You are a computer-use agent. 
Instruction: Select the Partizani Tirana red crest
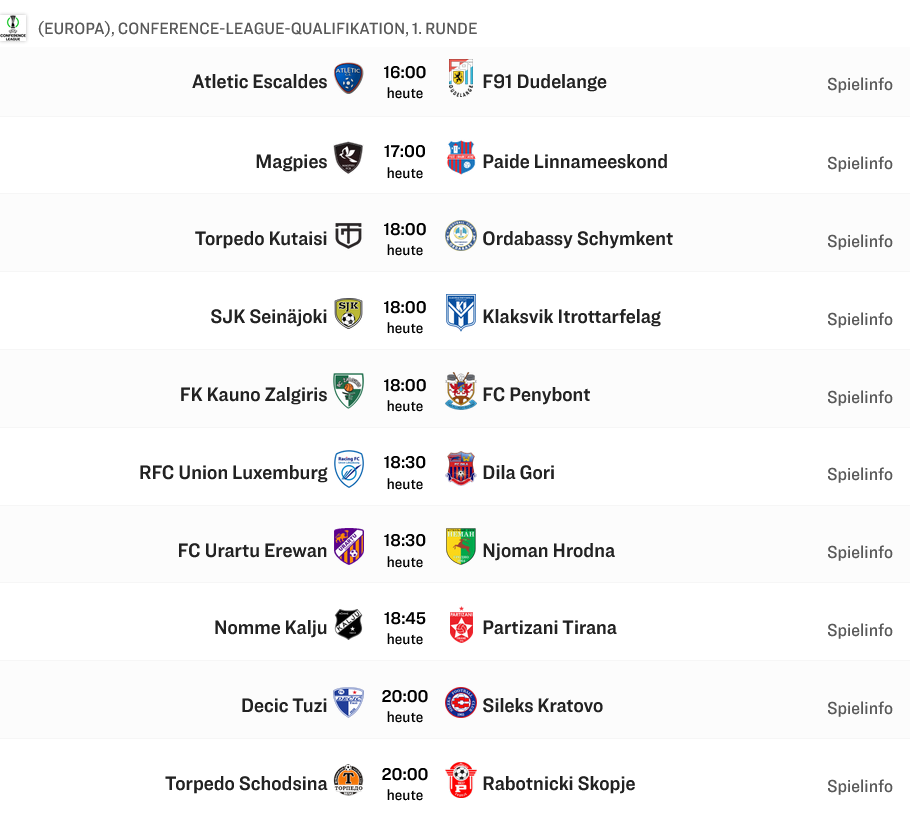461,625
